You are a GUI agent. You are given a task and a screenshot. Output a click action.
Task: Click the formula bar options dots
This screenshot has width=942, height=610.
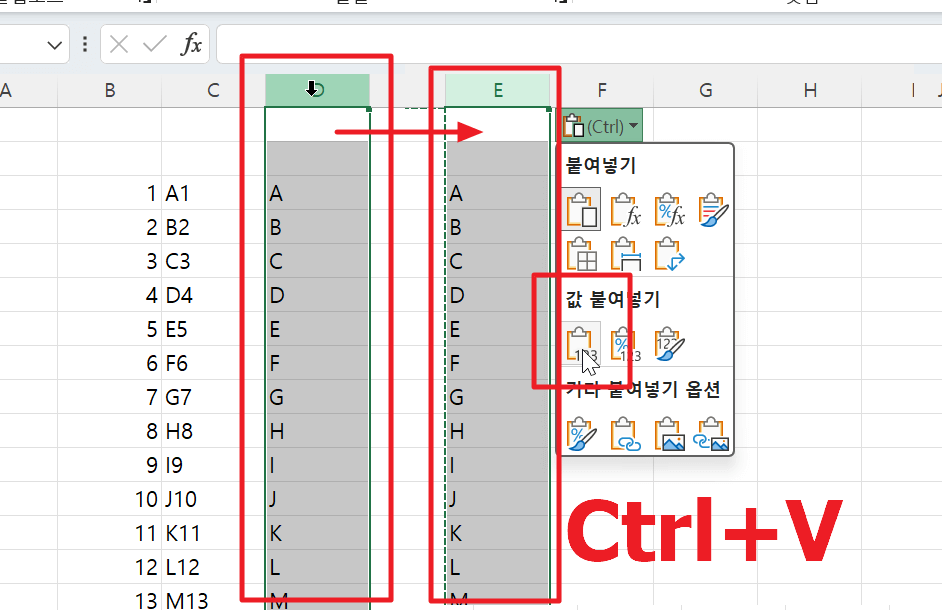[85, 44]
